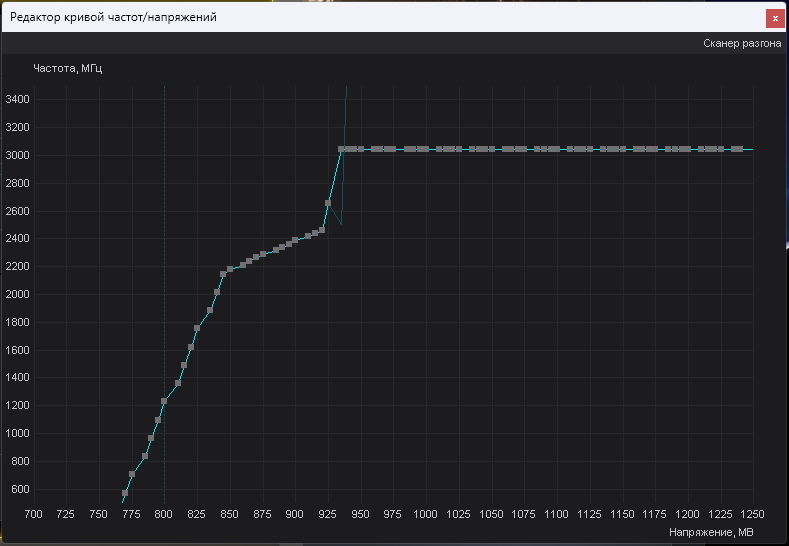This screenshot has height=546, width=789.
Task: Click the 600 frequency axis label
Action: click(21, 489)
